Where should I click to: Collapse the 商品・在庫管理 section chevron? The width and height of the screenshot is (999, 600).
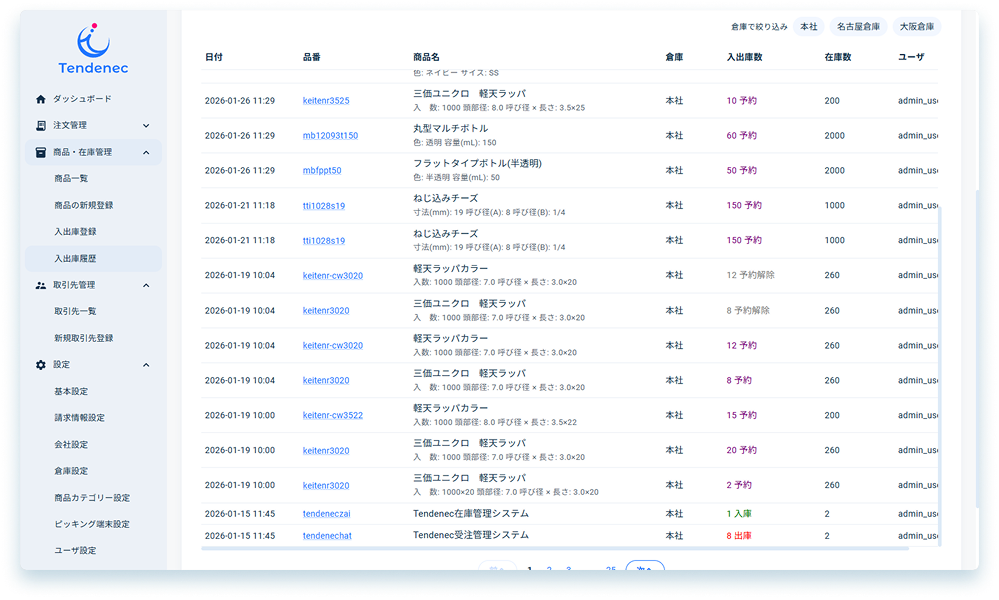146,152
